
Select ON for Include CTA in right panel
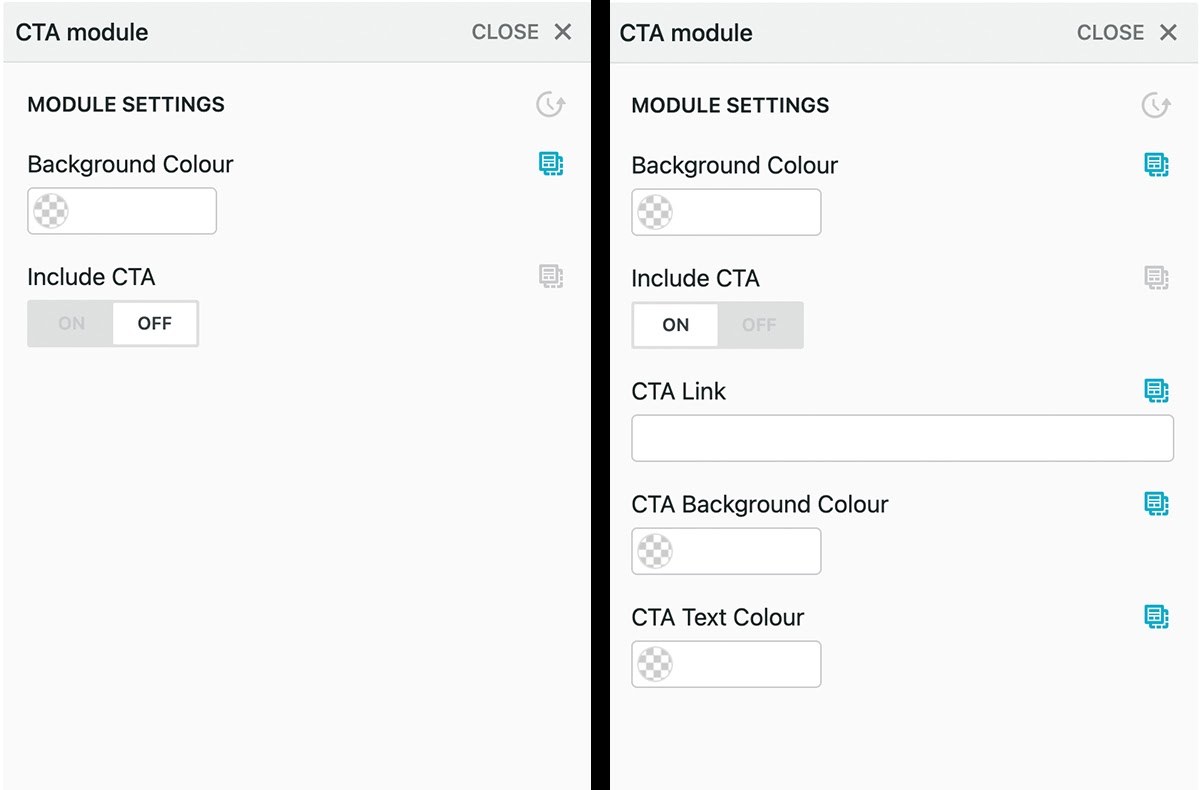tap(676, 325)
